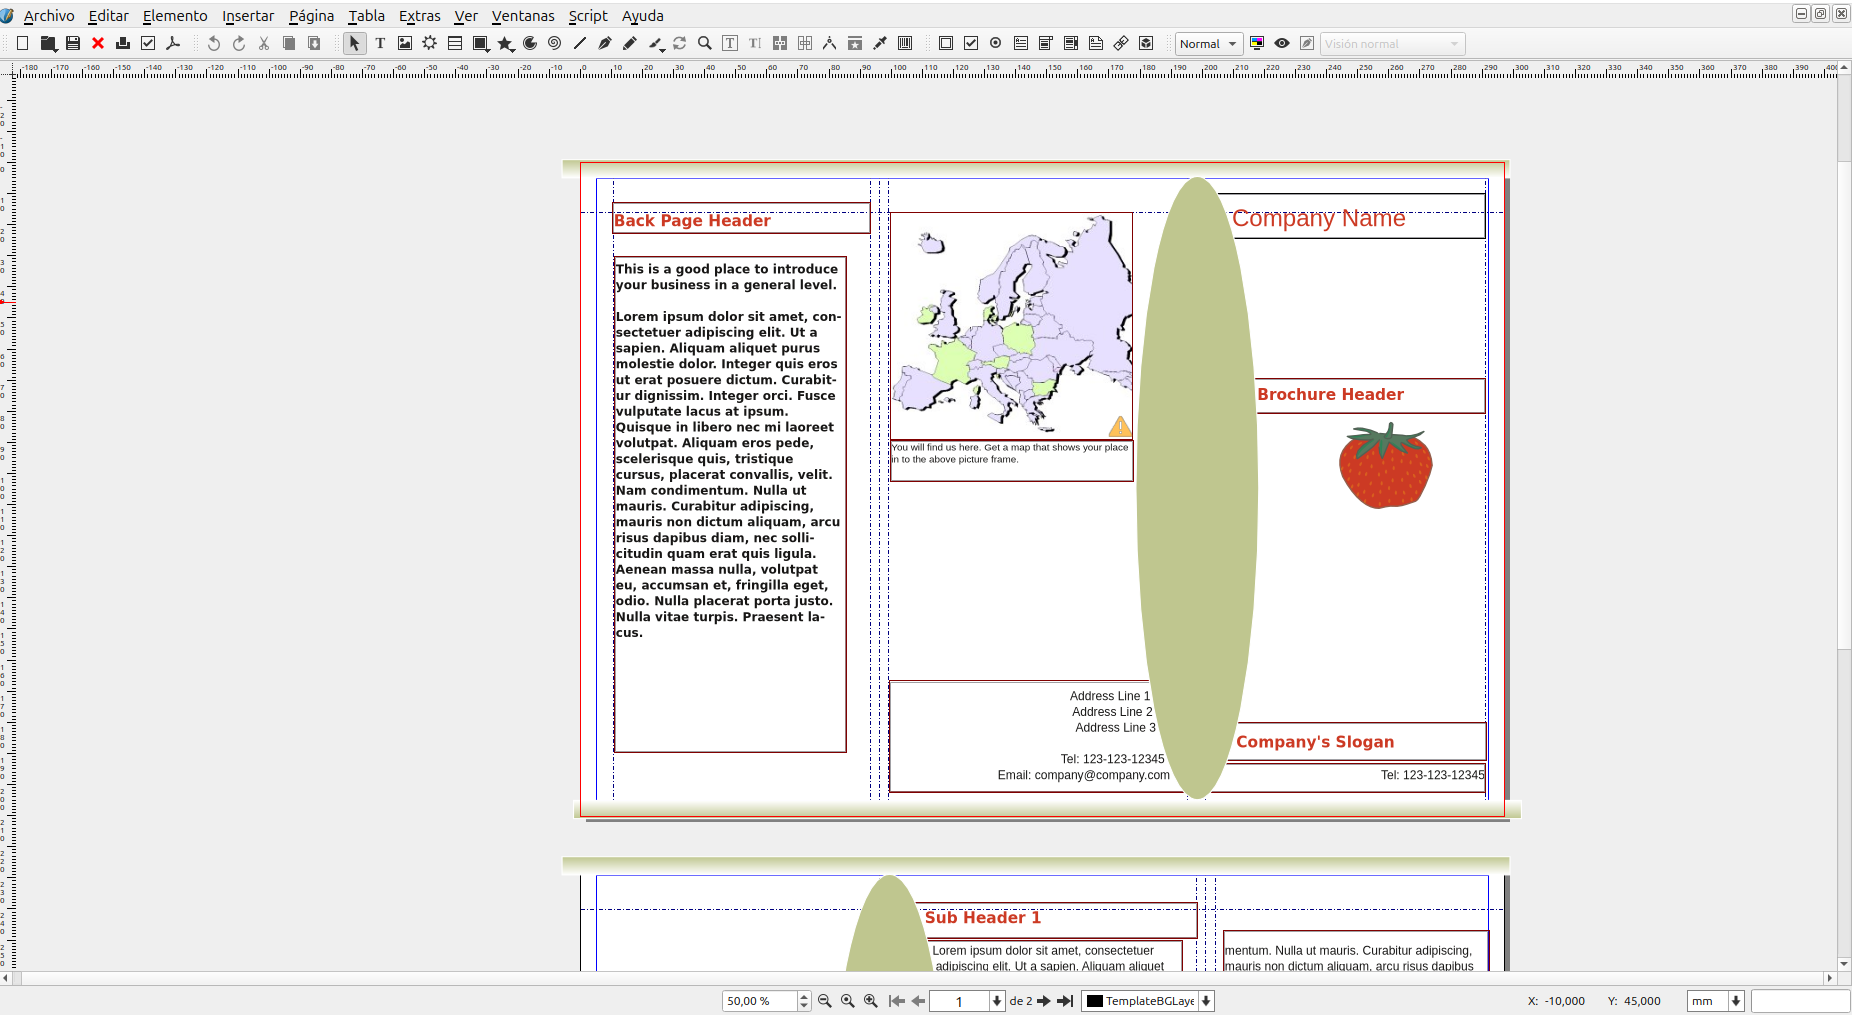Screen dimensions: 1852x1015
Task: Select the Polygon star tool
Action: [x=505, y=43]
